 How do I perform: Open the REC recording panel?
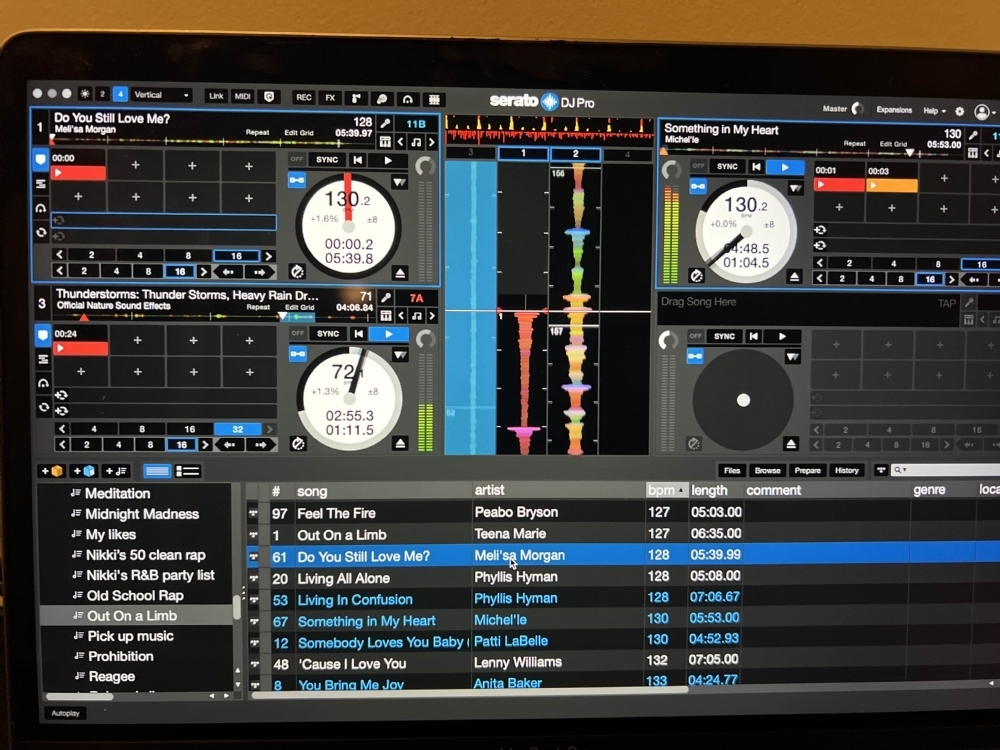[304, 97]
